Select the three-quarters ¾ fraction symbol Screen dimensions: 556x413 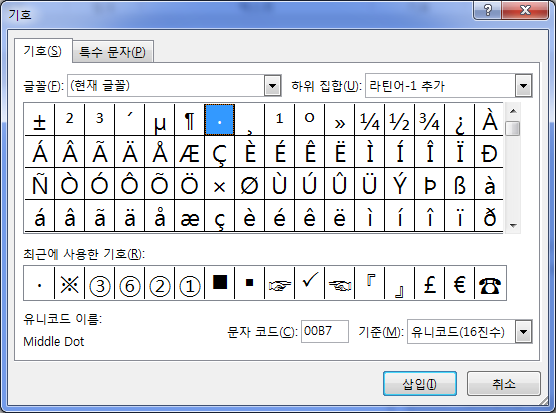click(429, 120)
